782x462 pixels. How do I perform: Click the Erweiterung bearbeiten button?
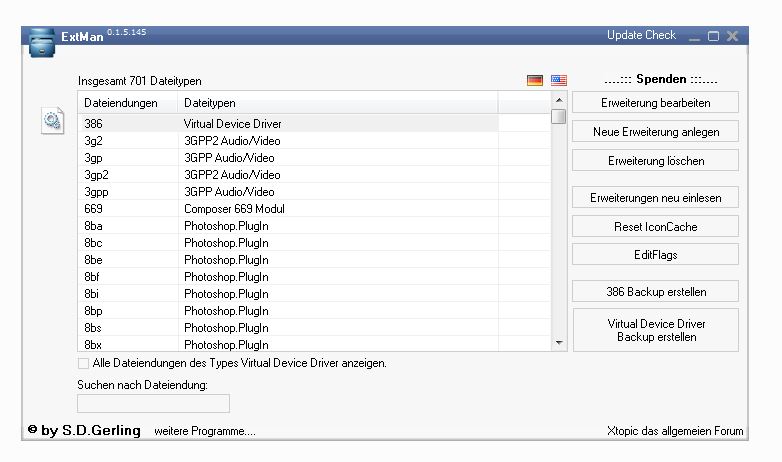655,103
